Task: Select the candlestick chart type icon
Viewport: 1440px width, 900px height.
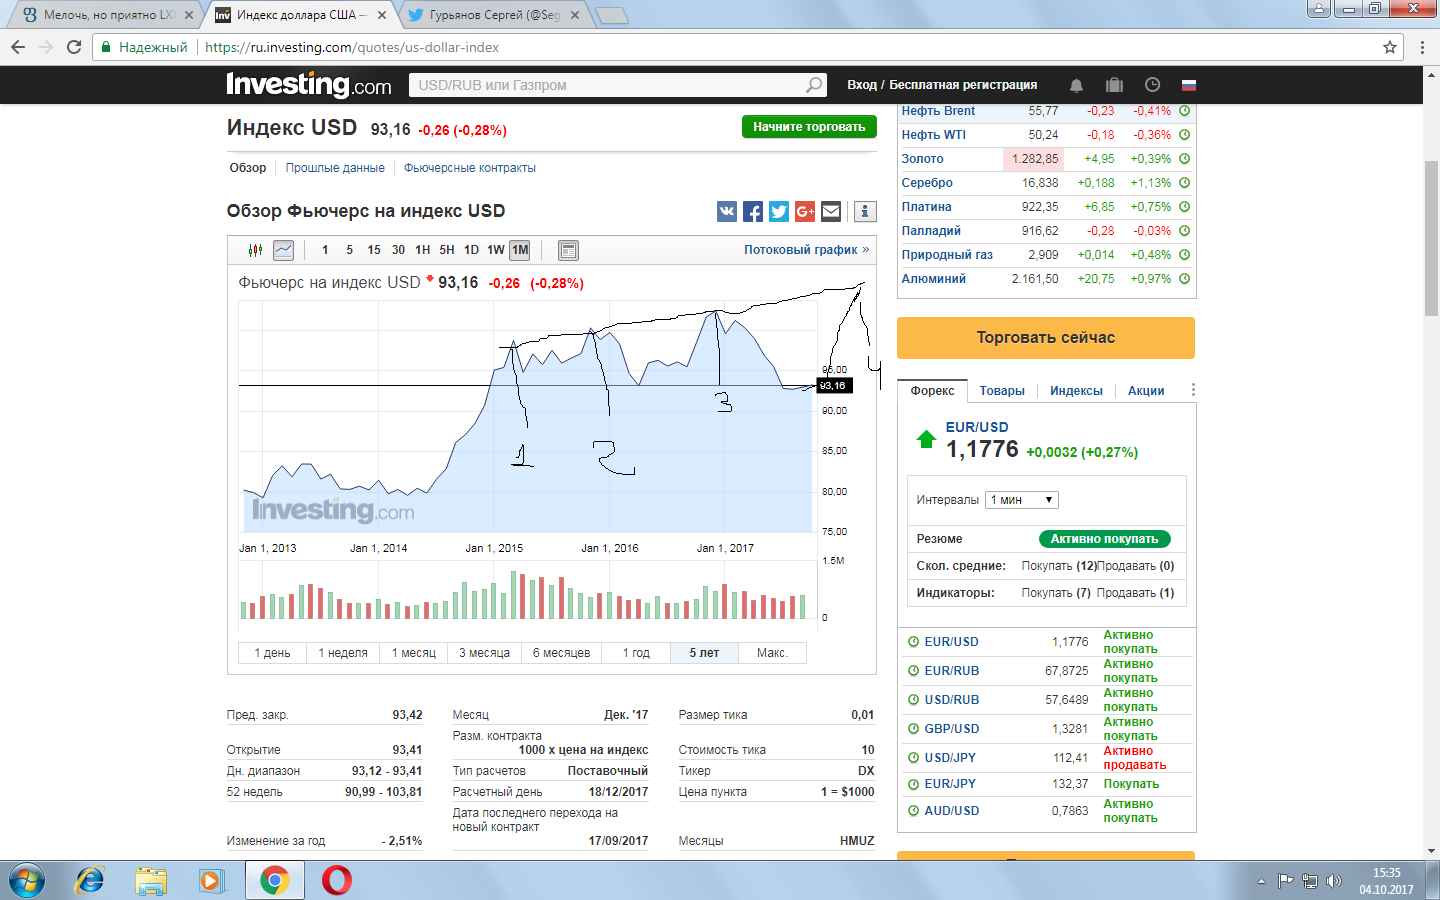Action: point(255,250)
